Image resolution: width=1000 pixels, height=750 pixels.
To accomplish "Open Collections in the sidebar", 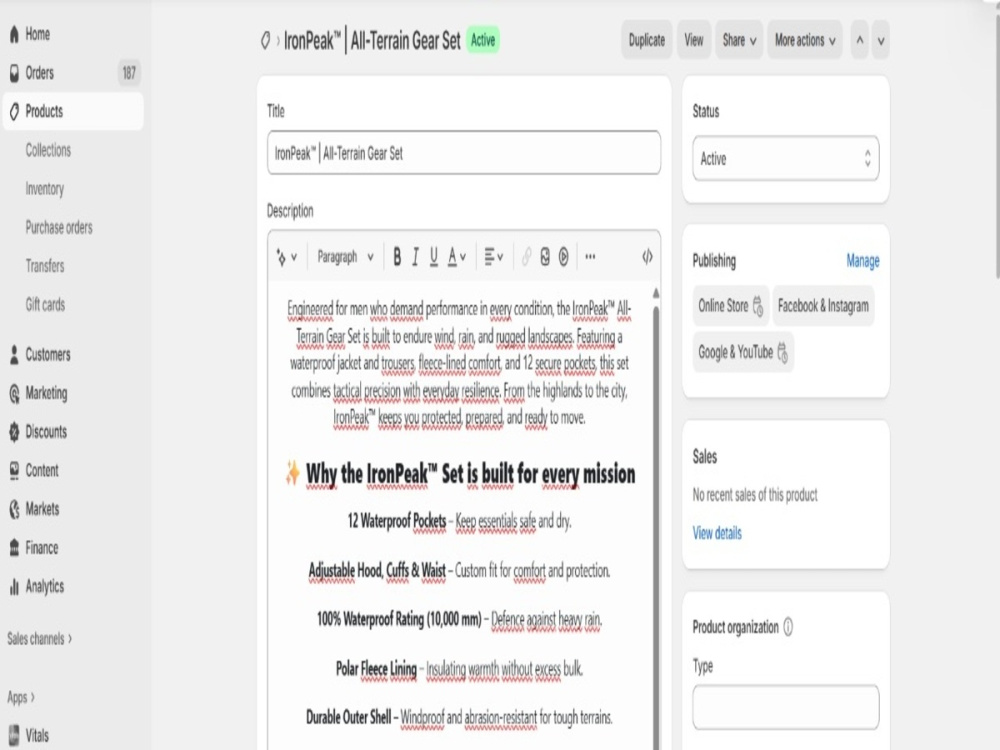I will click(x=48, y=151).
